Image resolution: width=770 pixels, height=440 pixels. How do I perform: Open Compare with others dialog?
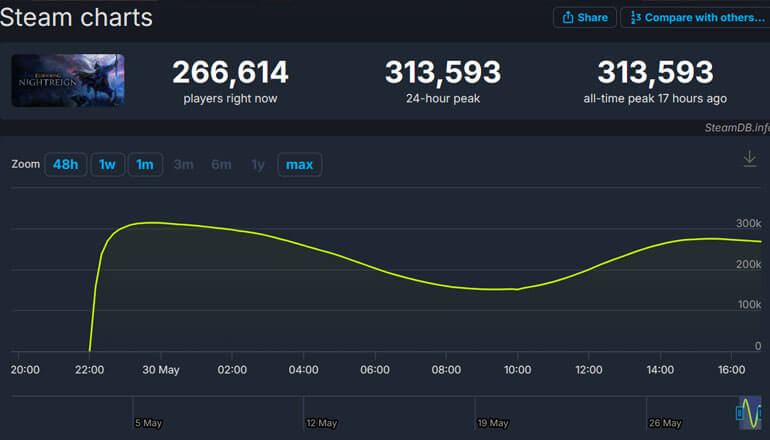pos(694,17)
